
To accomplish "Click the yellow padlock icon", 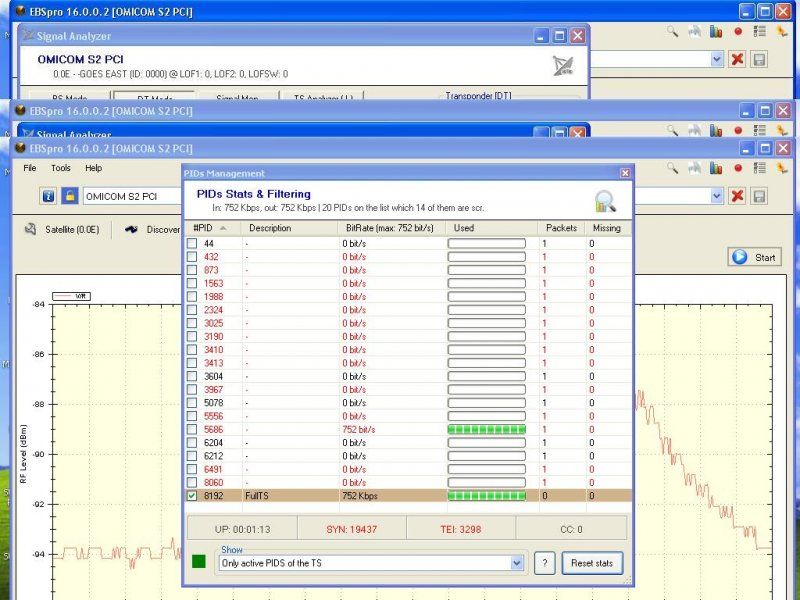I will click(69, 196).
